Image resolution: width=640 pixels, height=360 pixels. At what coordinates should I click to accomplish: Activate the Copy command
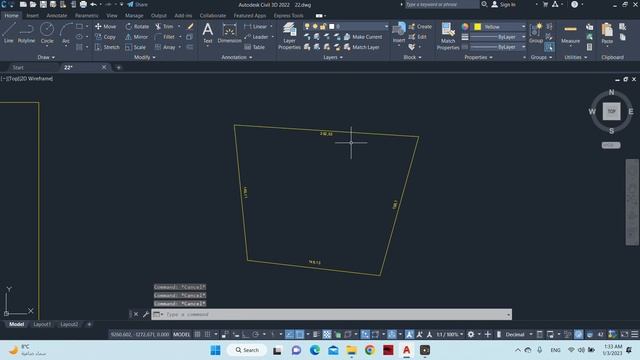105,37
